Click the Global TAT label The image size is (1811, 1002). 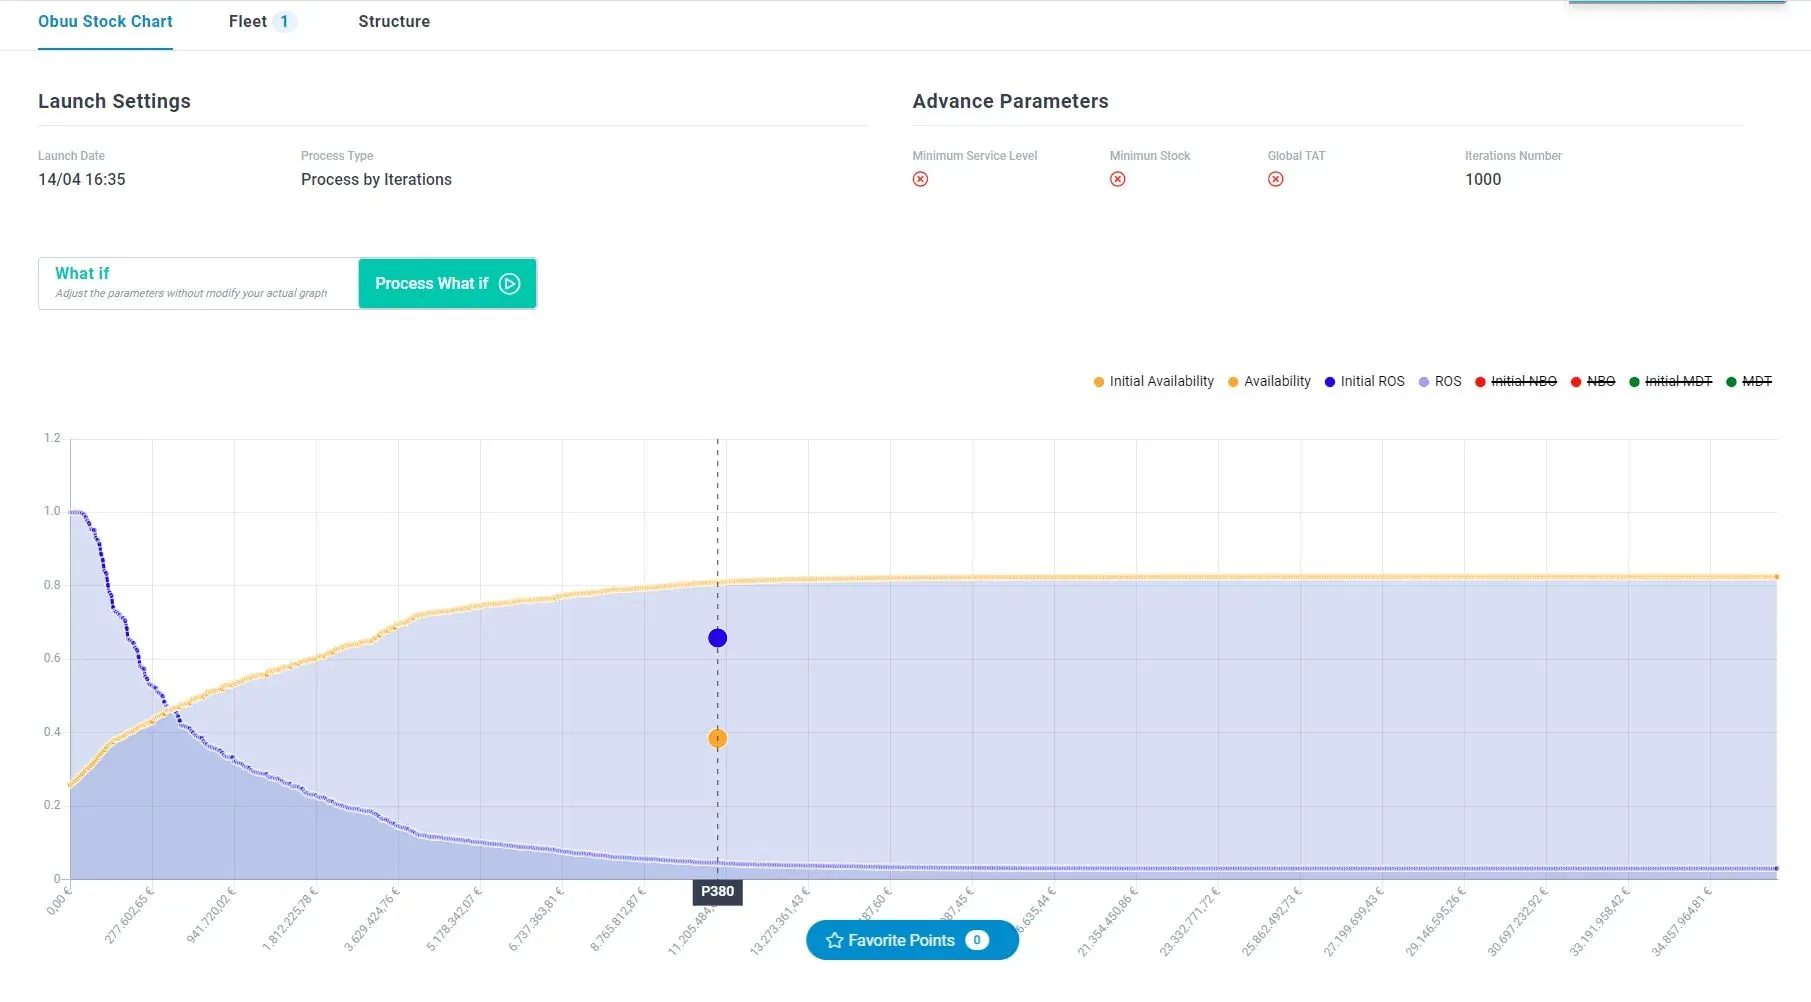[x=1296, y=155]
